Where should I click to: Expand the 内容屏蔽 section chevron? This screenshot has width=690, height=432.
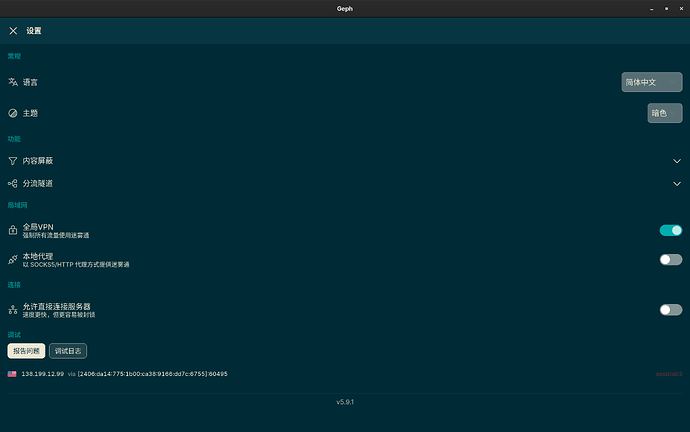[677, 161]
